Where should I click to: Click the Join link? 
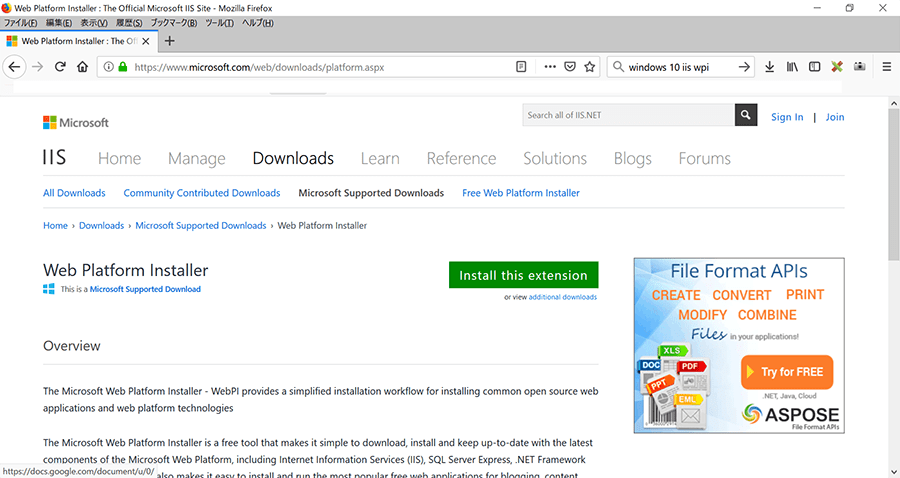coord(835,117)
